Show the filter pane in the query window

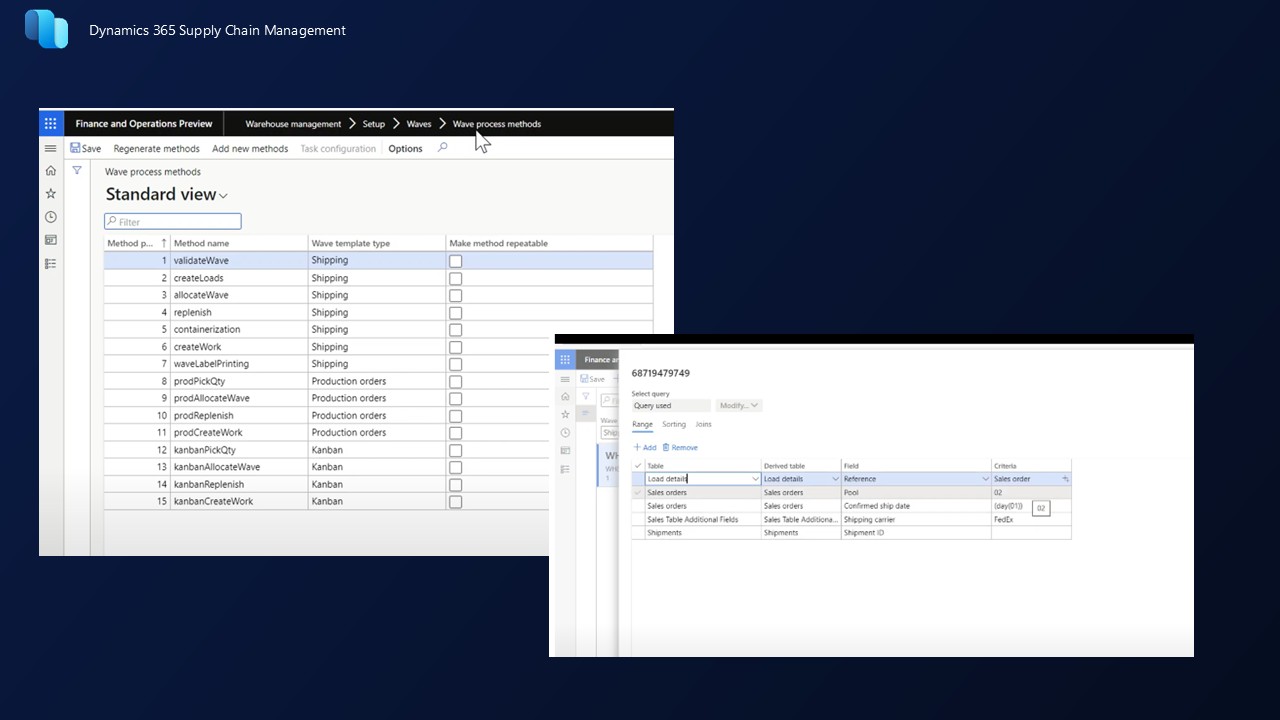point(587,397)
